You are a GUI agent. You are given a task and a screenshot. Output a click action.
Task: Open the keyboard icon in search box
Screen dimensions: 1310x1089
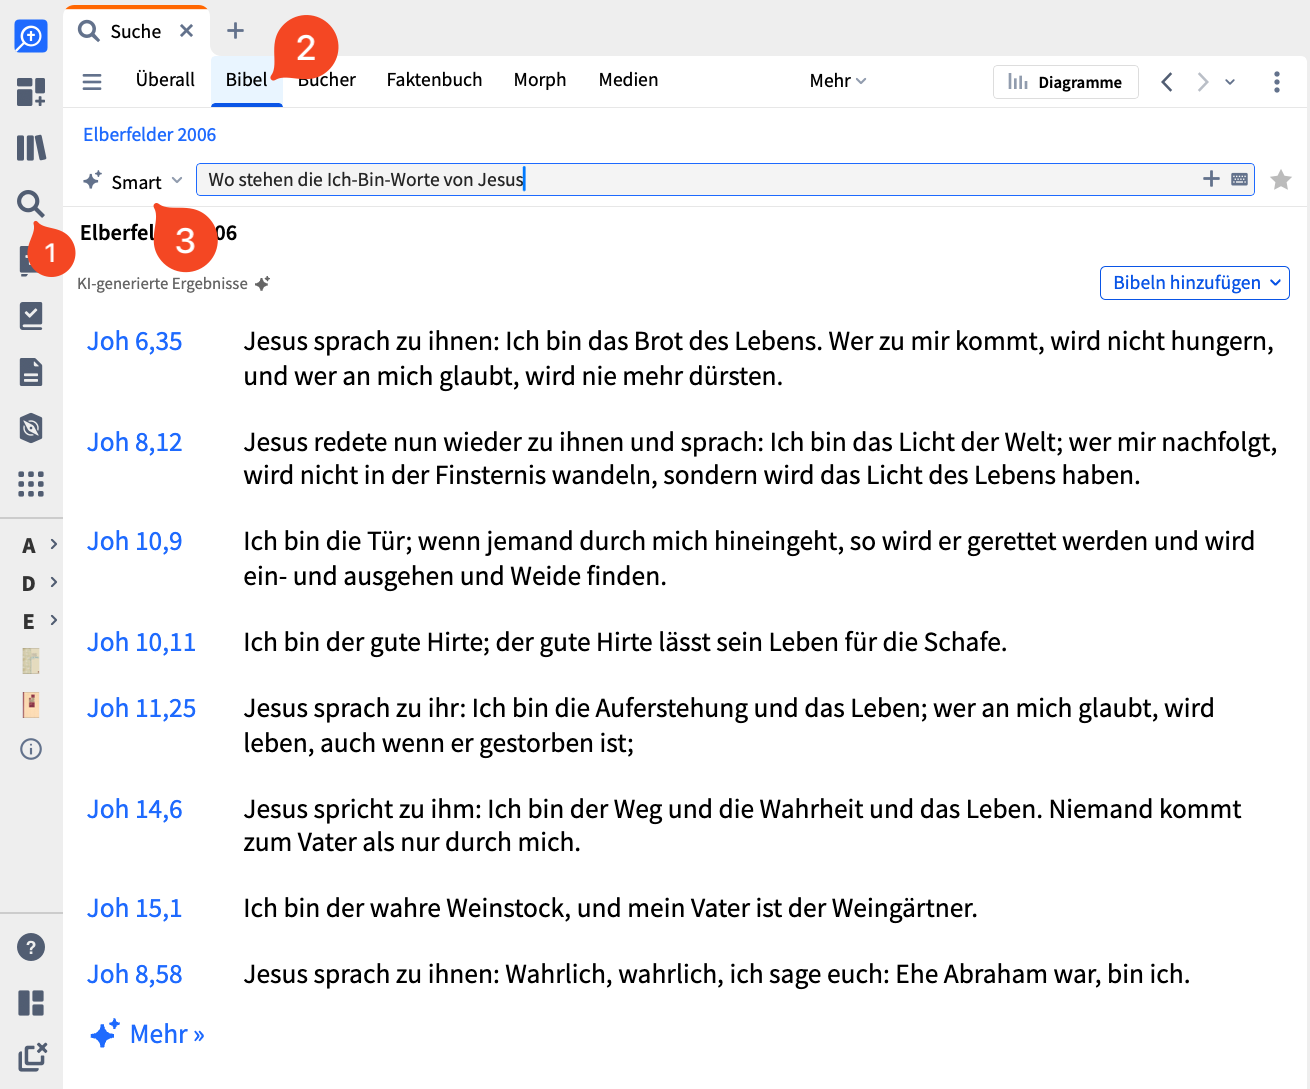(1239, 179)
